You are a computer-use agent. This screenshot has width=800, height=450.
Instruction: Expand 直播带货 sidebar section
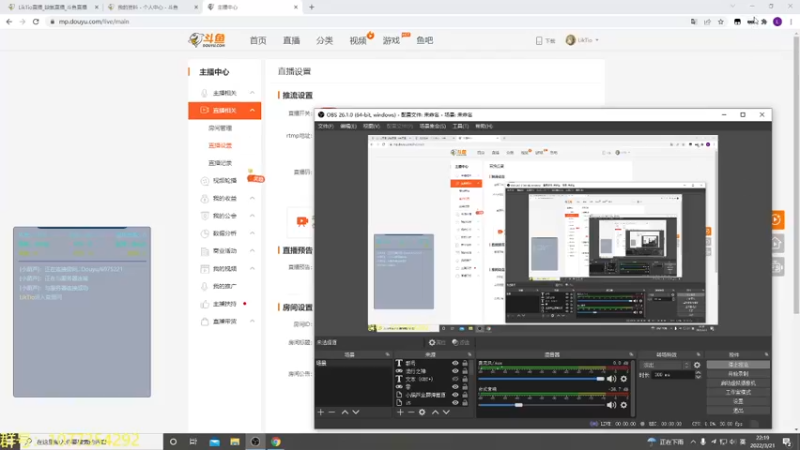pyautogui.click(x=252, y=321)
